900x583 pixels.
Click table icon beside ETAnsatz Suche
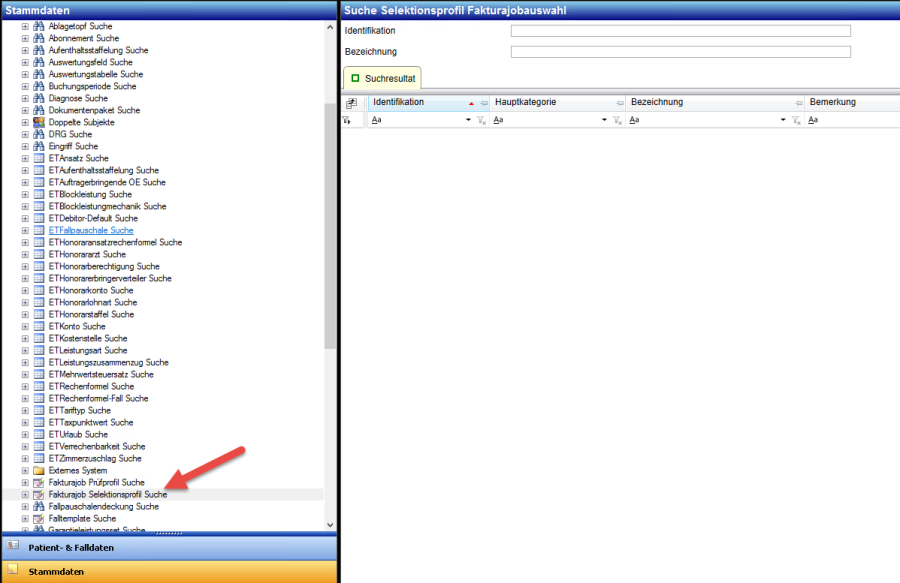[x=38, y=158]
